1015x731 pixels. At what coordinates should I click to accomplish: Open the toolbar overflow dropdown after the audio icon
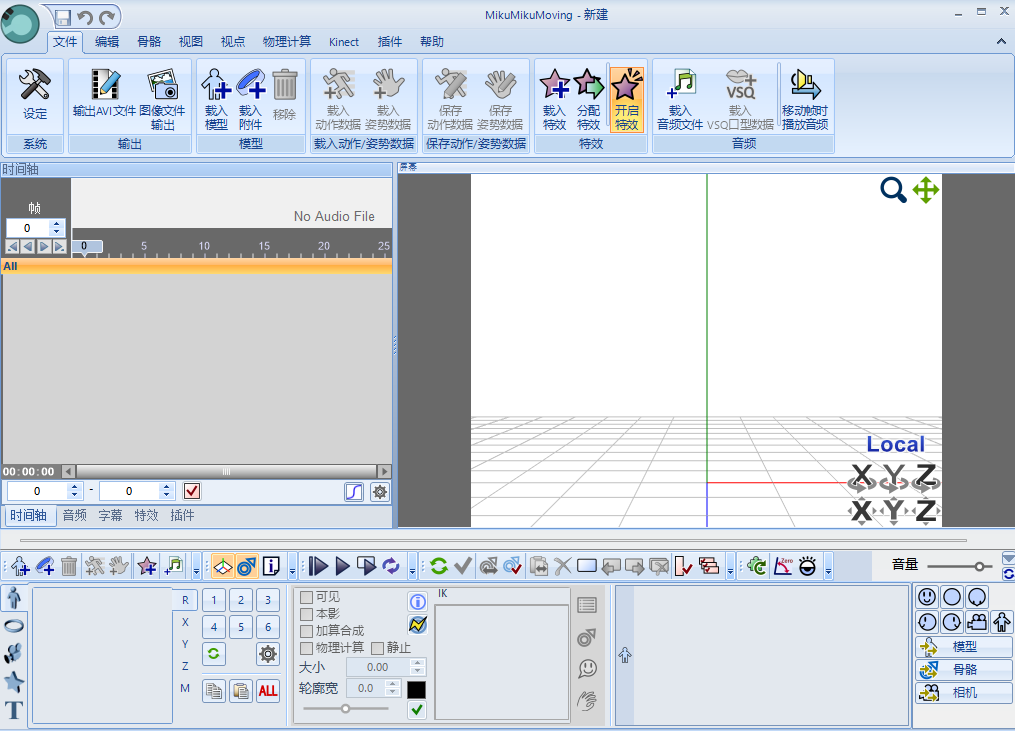coord(196,568)
